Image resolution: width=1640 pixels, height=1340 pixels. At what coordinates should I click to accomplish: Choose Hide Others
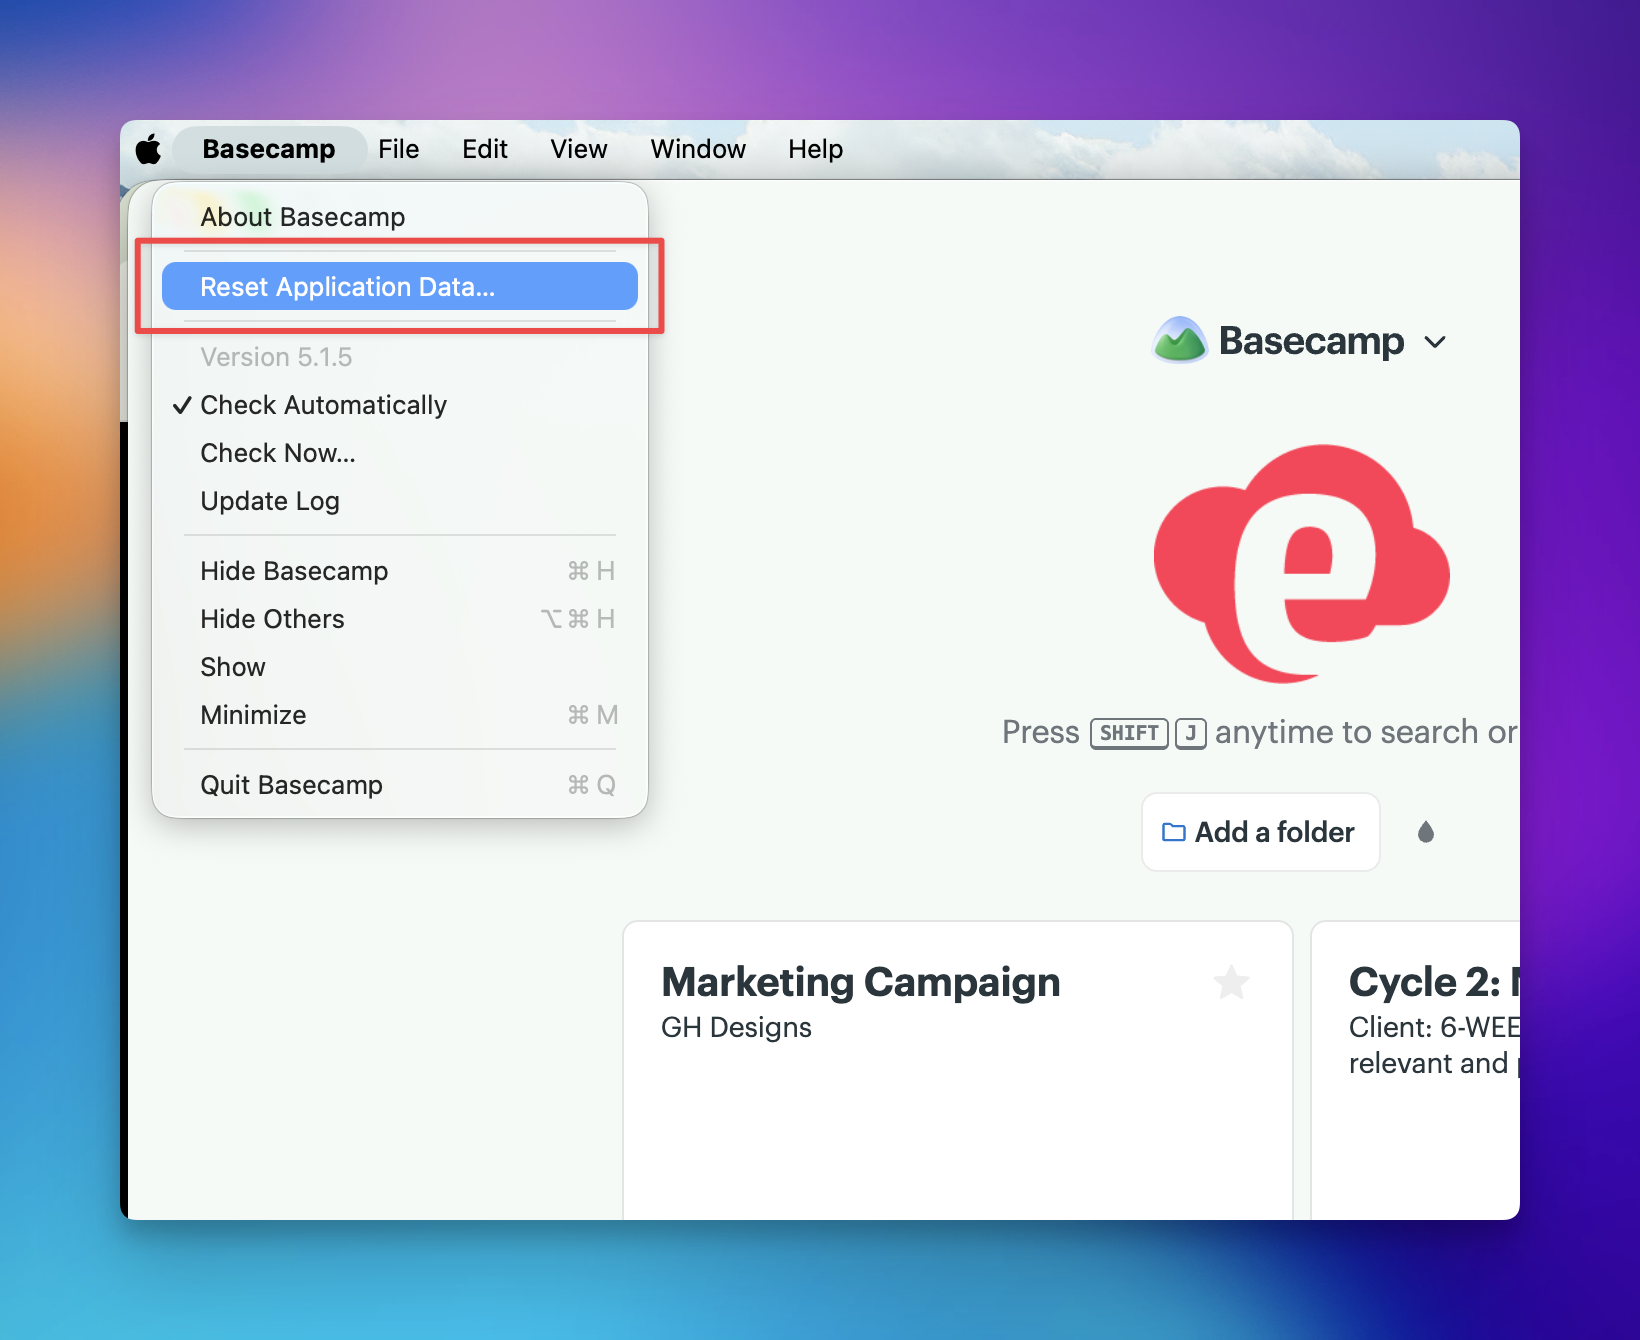pyautogui.click(x=400, y=619)
